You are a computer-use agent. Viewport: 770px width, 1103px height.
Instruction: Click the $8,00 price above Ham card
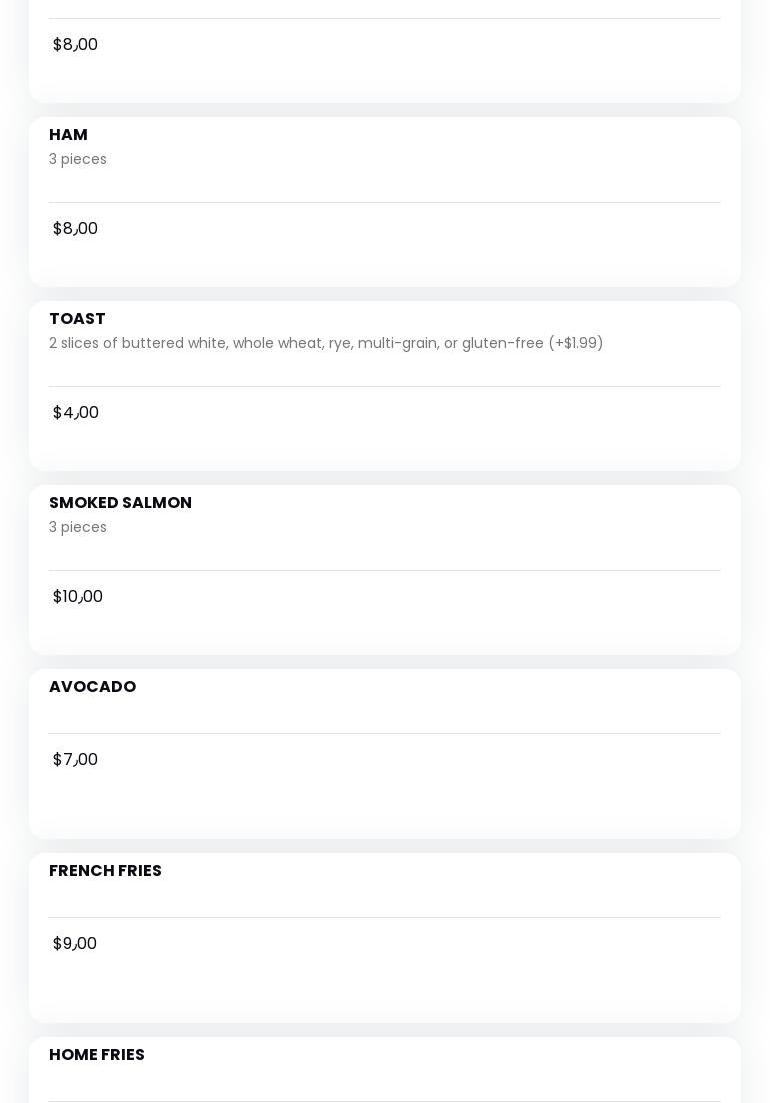pyautogui.click(x=75, y=45)
